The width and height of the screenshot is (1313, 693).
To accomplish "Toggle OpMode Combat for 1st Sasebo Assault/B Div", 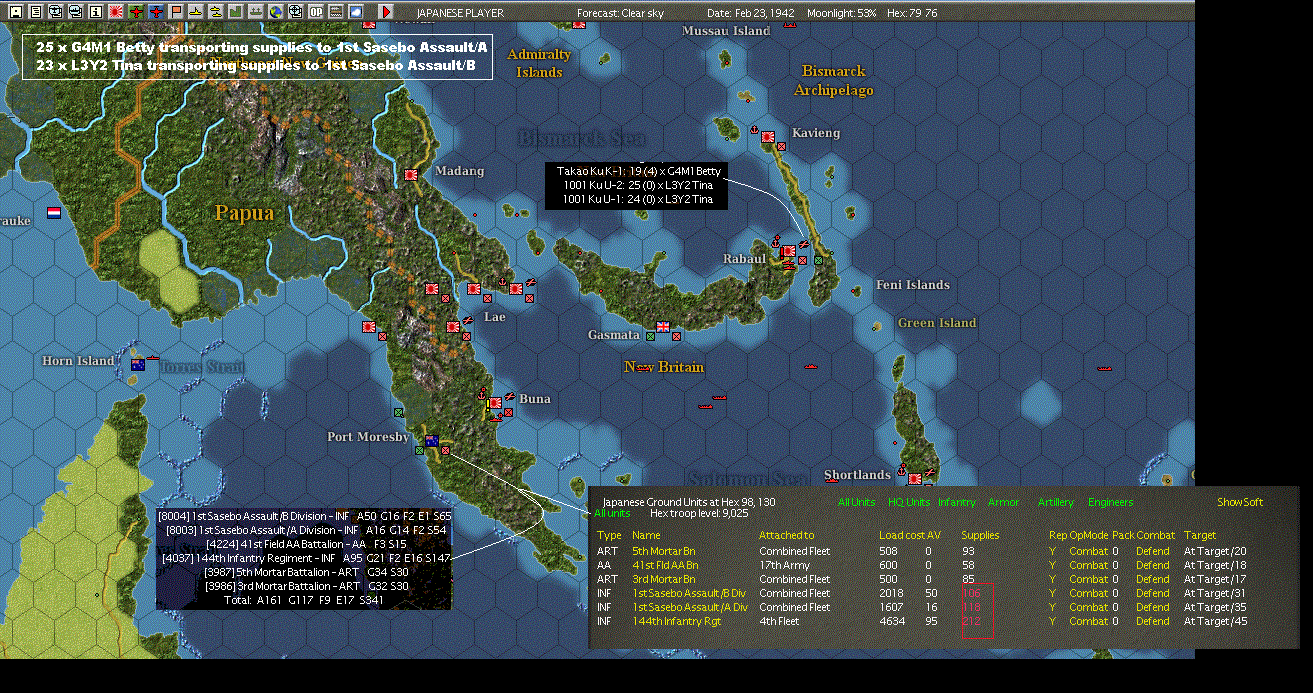I will (x=1088, y=593).
